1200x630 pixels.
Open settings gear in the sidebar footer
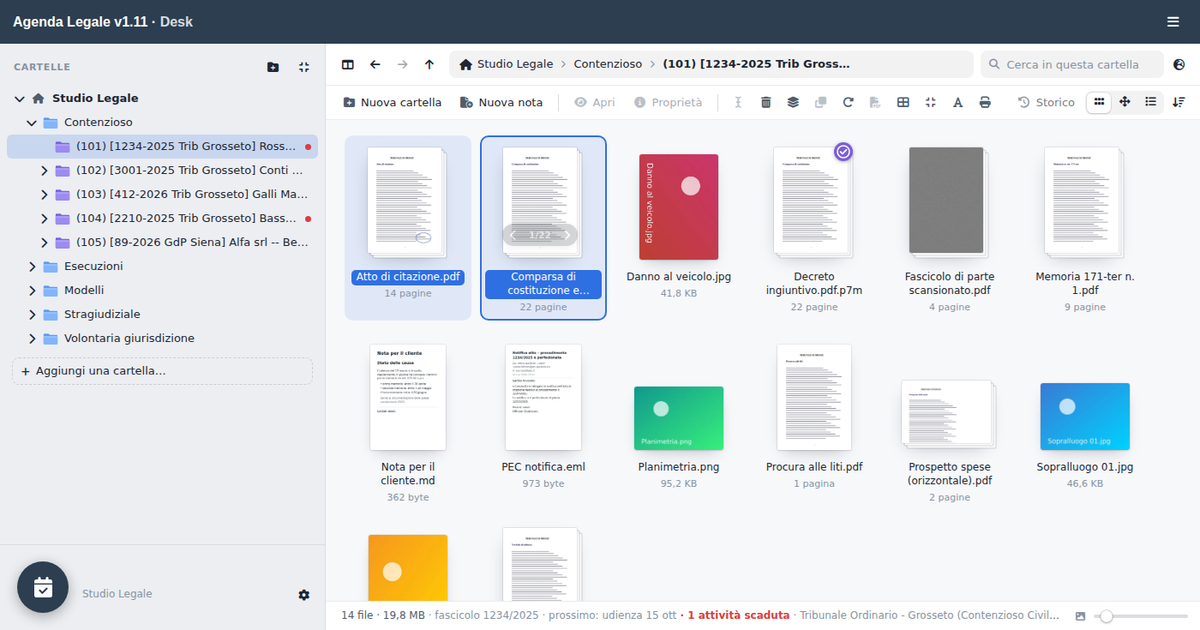point(304,594)
